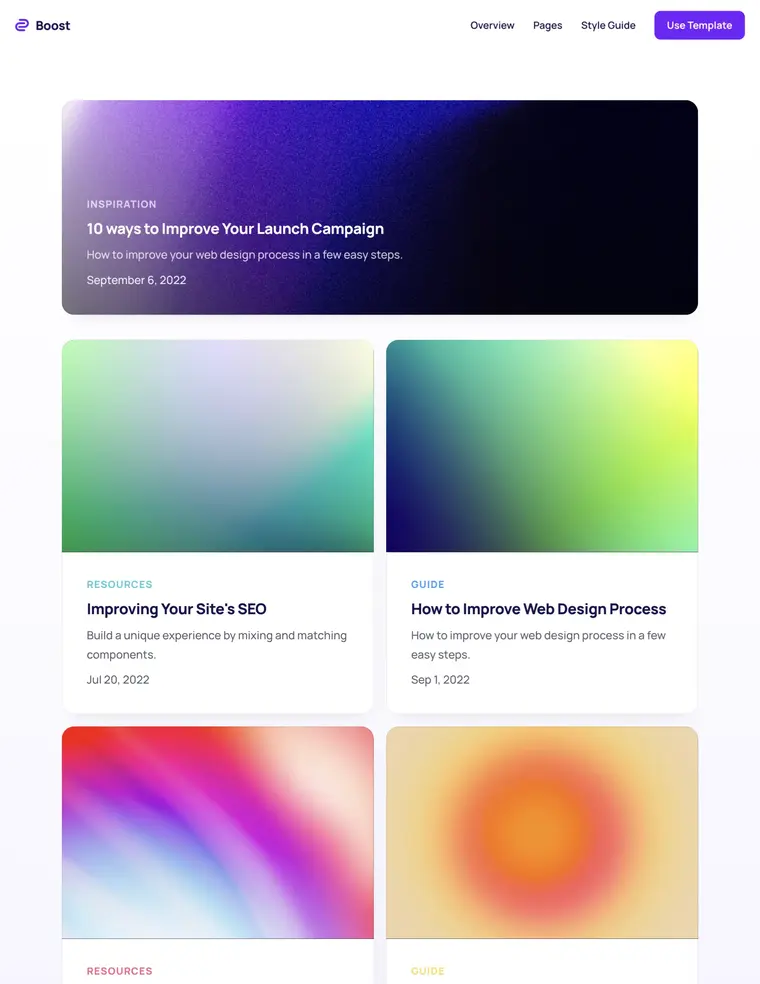Screen dimensions: 760x984
Task: Open the Overview nav item
Action: (x=492, y=26)
